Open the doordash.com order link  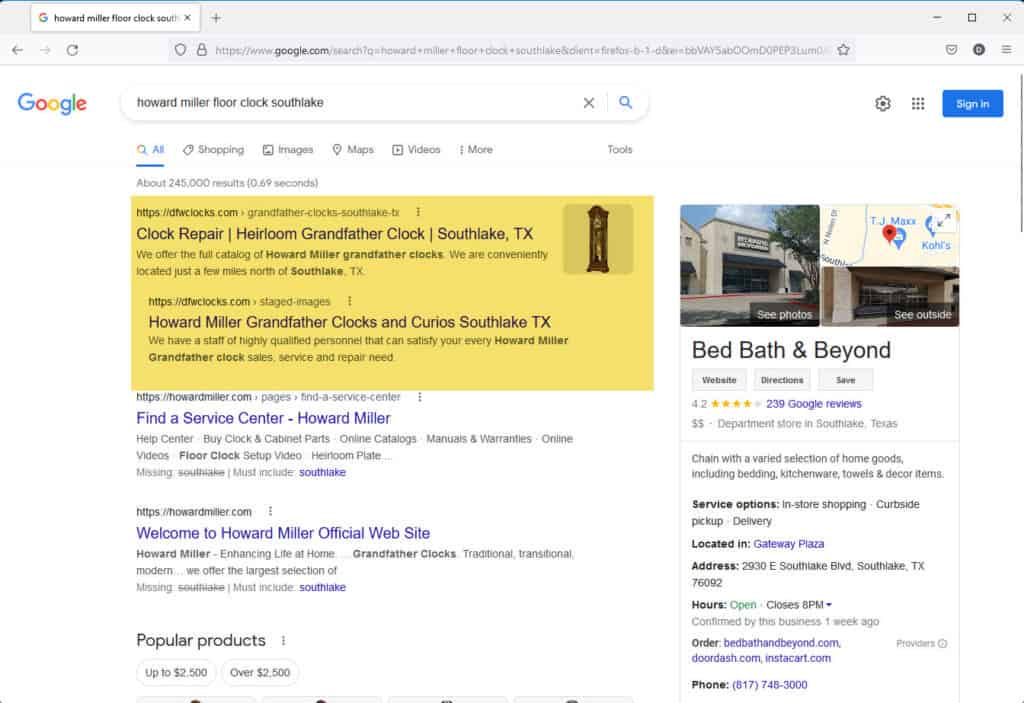click(726, 658)
